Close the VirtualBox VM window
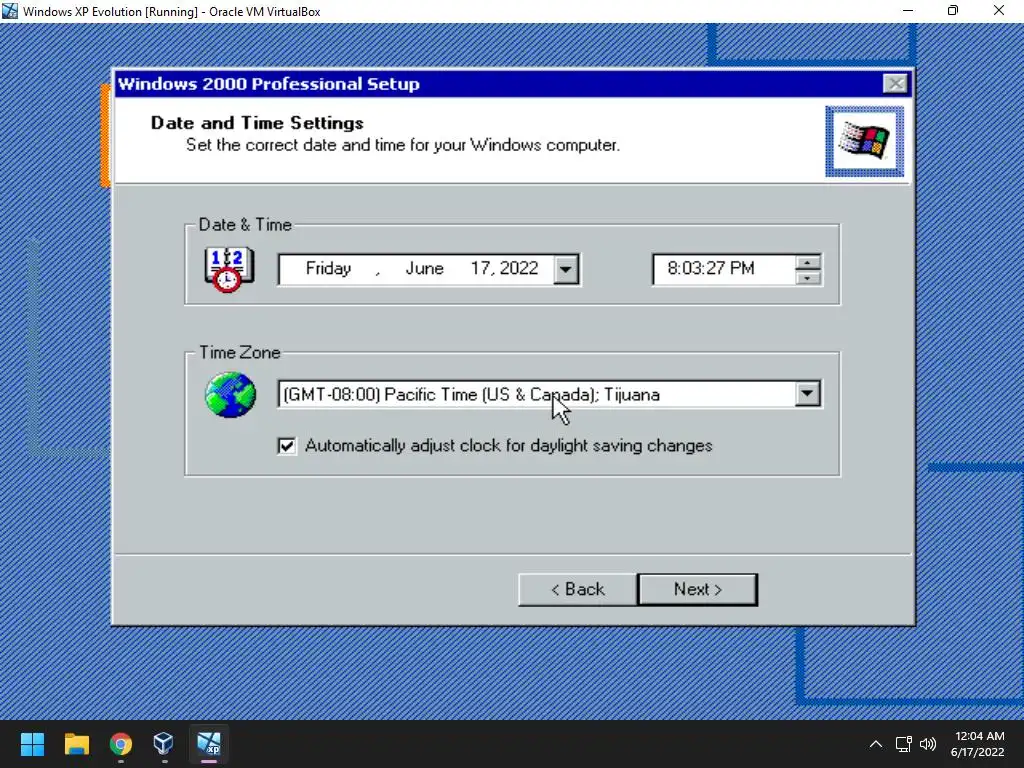Screen dimensions: 1024x768 point(999,10)
